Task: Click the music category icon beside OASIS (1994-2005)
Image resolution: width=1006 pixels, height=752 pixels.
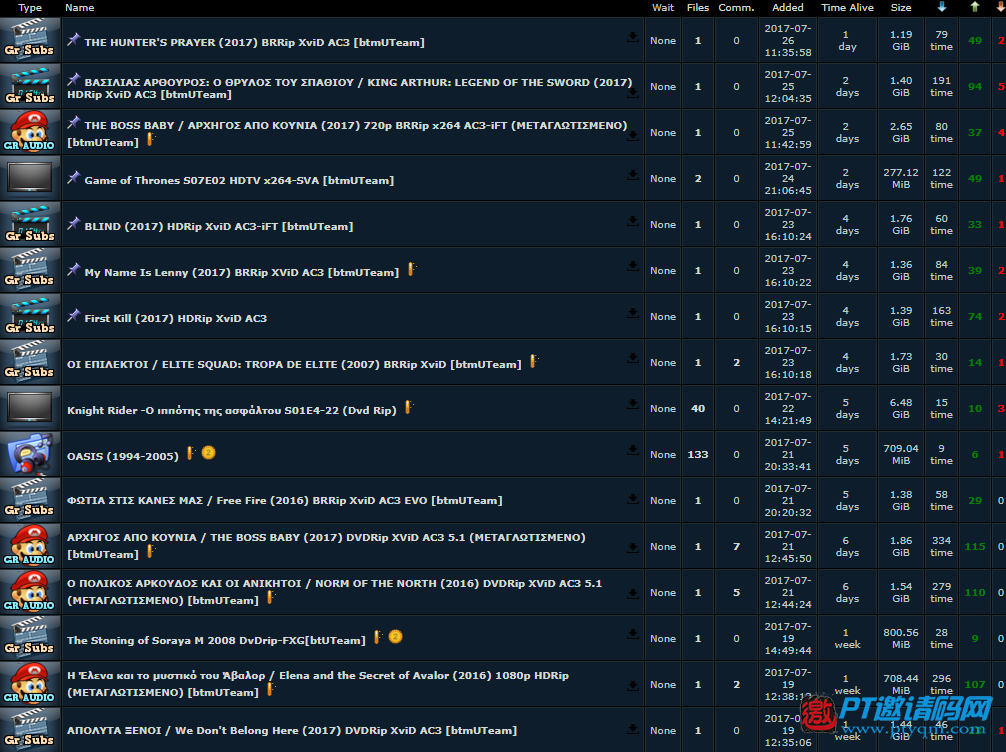Action: click(30, 454)
